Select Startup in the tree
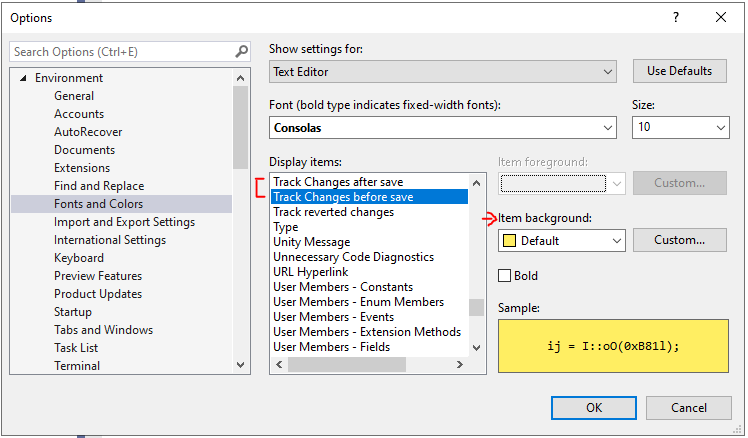 click(73, 312)
